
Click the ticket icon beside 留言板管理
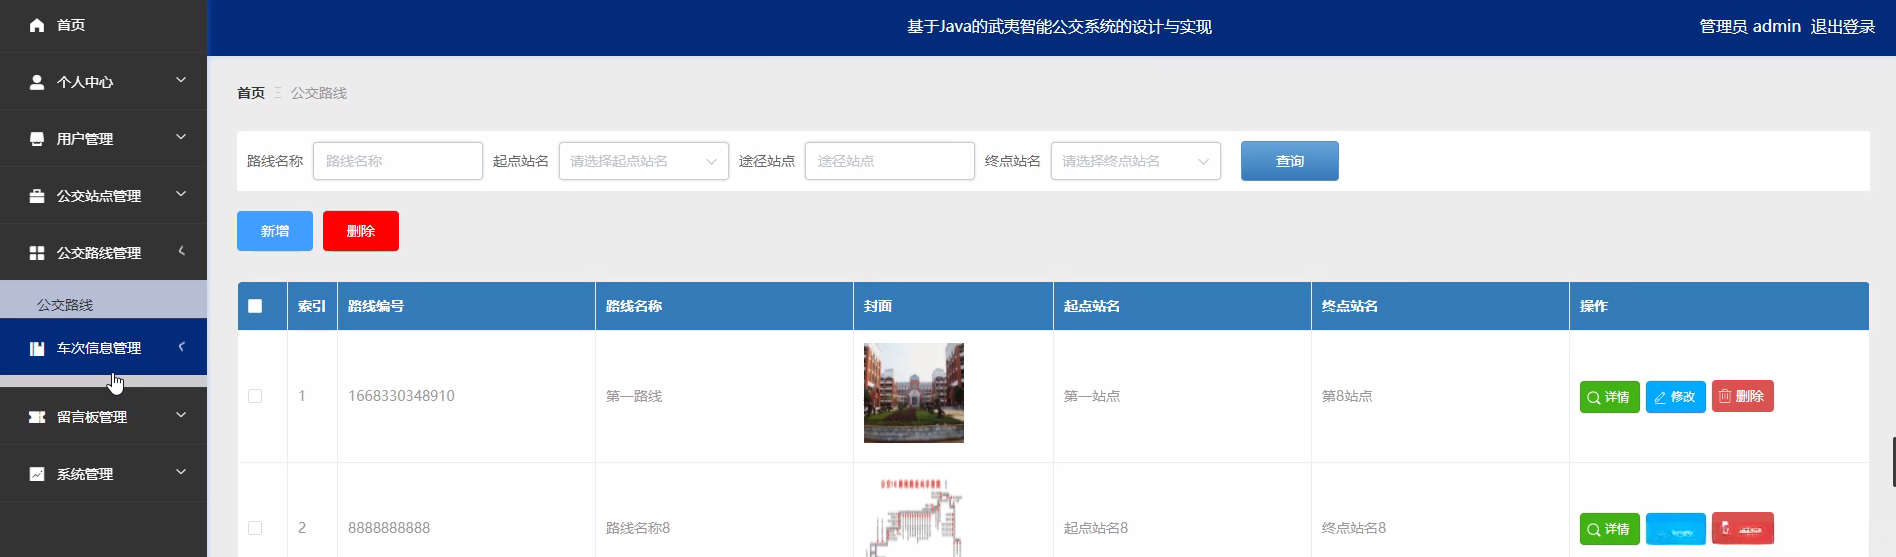click(x=37, y=417)
